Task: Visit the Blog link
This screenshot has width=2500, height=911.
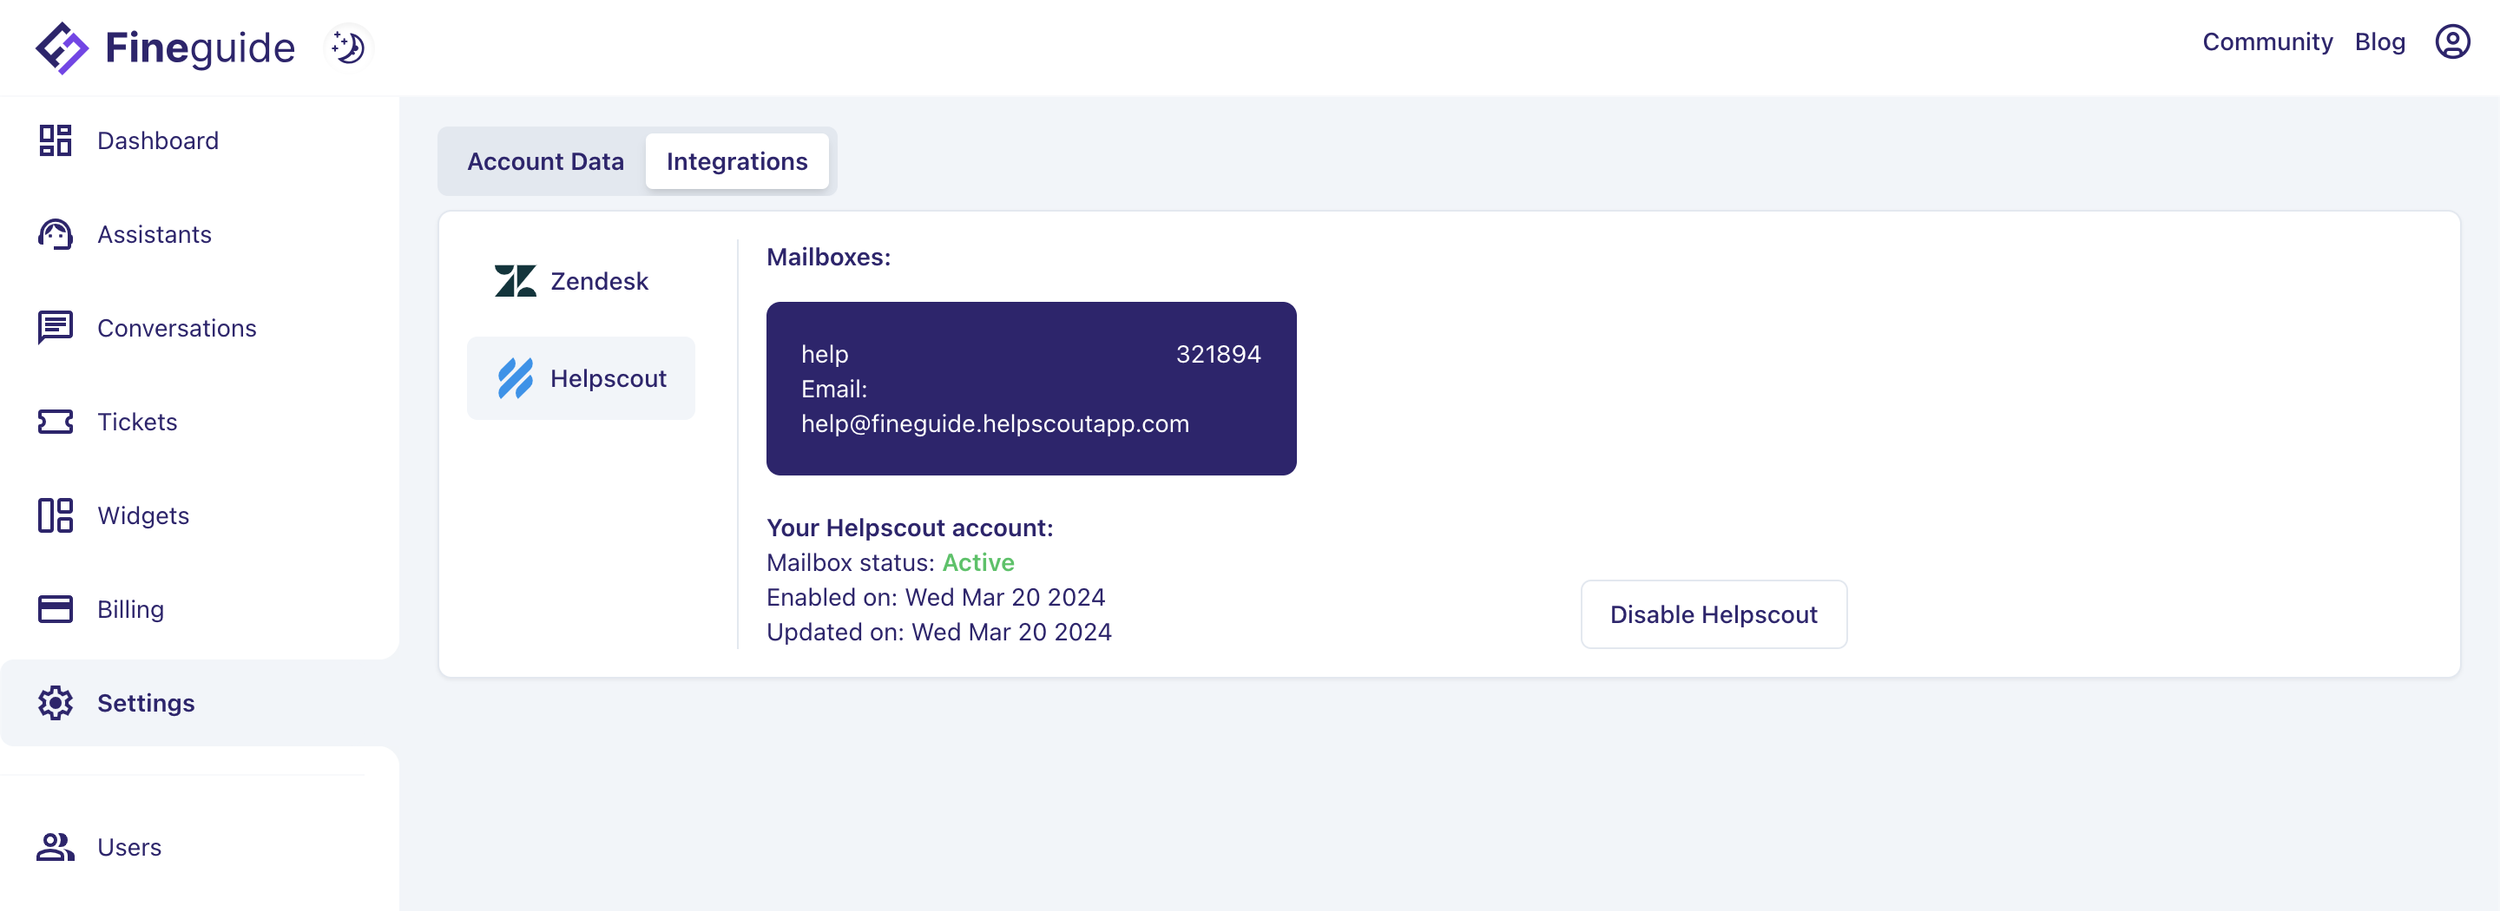Action: (x=2380, y=42)
